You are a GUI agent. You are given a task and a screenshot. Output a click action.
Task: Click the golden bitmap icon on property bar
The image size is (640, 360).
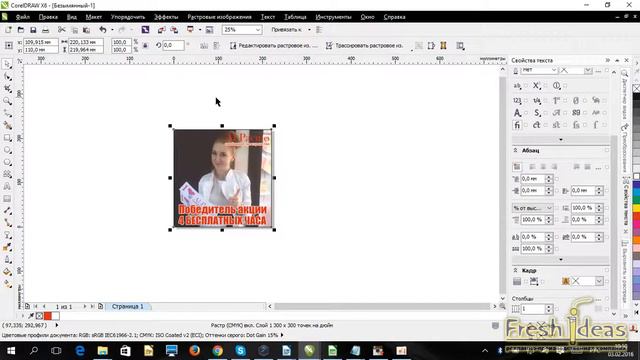(443, 46)
